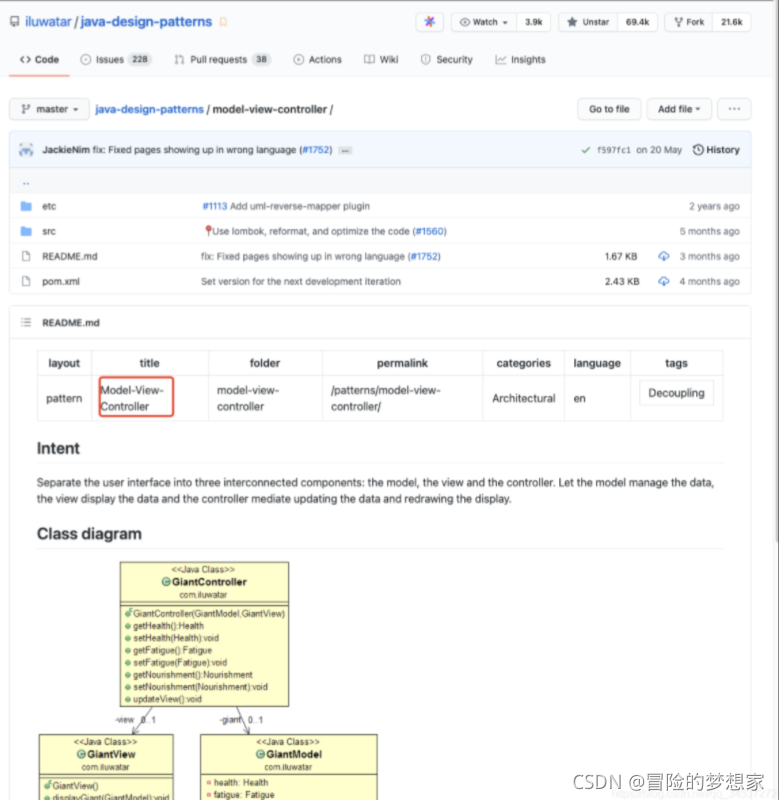Open #1752 link in README.md row

(425, 256)
